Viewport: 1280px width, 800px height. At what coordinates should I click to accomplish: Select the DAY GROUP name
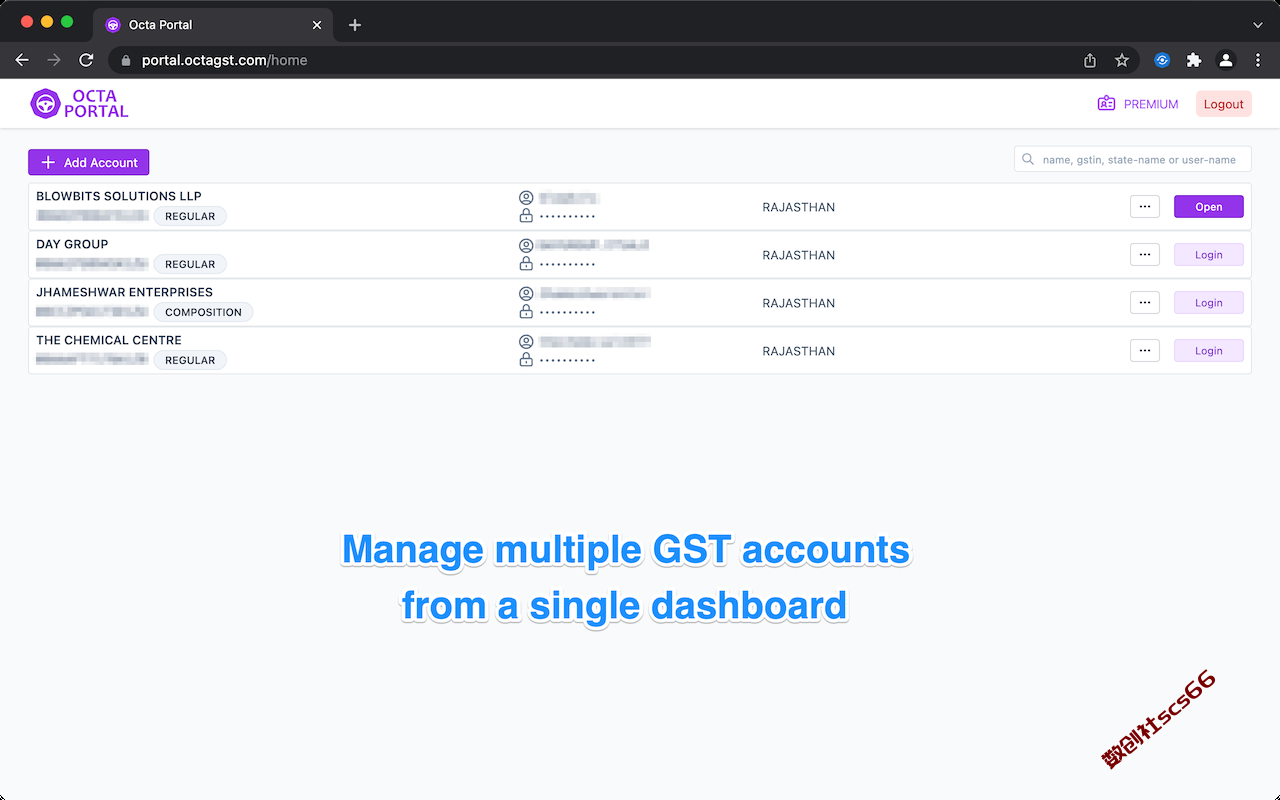(72, 244)
